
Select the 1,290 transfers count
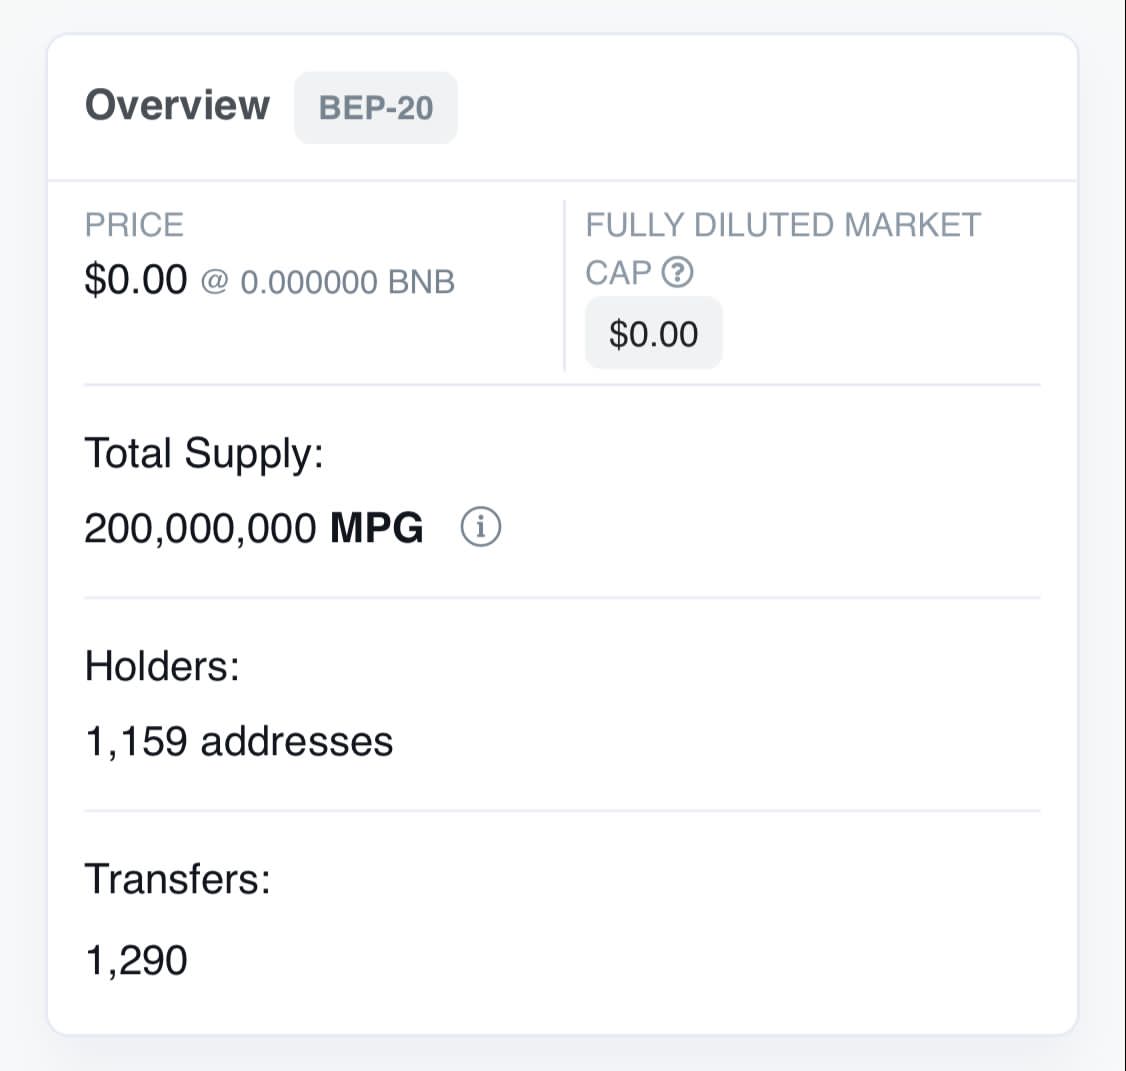point(136,960)
